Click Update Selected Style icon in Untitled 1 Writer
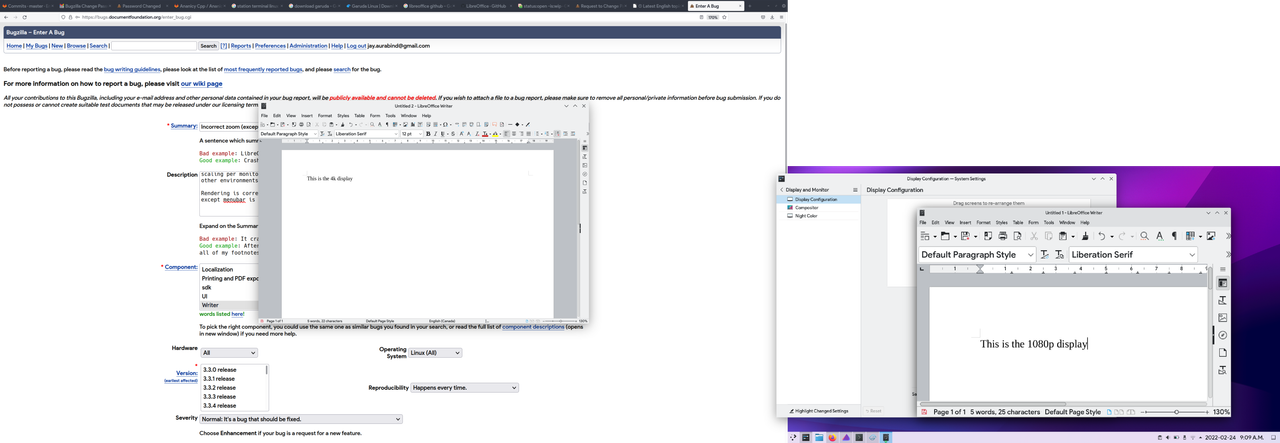1280x443 pixels. (1044, 254)
